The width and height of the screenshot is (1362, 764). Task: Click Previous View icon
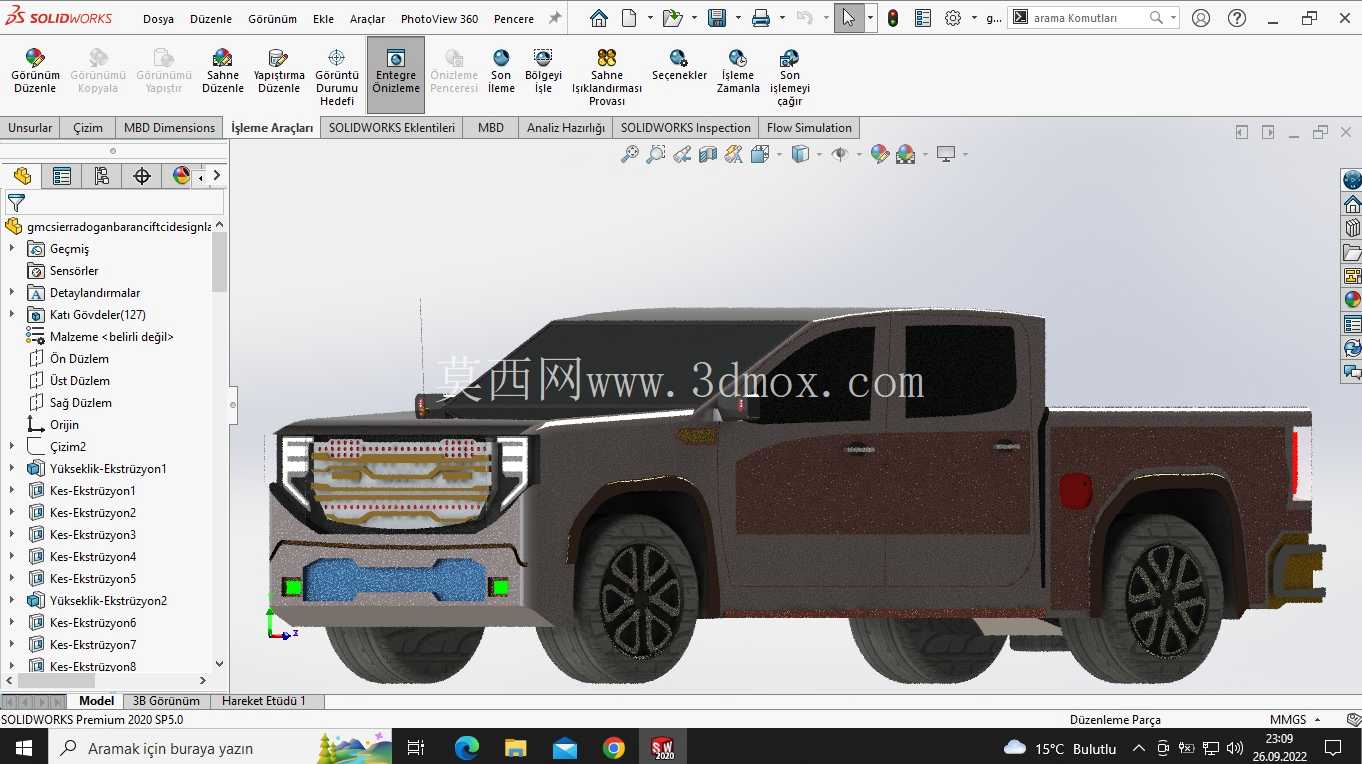coord(682,154)
